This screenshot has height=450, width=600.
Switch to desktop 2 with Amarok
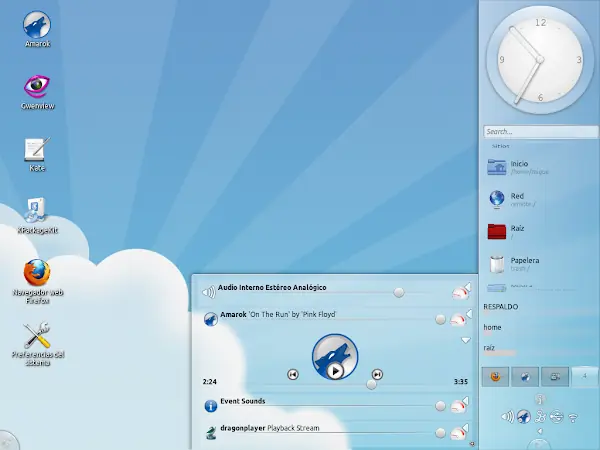click(x=525, y=377)
